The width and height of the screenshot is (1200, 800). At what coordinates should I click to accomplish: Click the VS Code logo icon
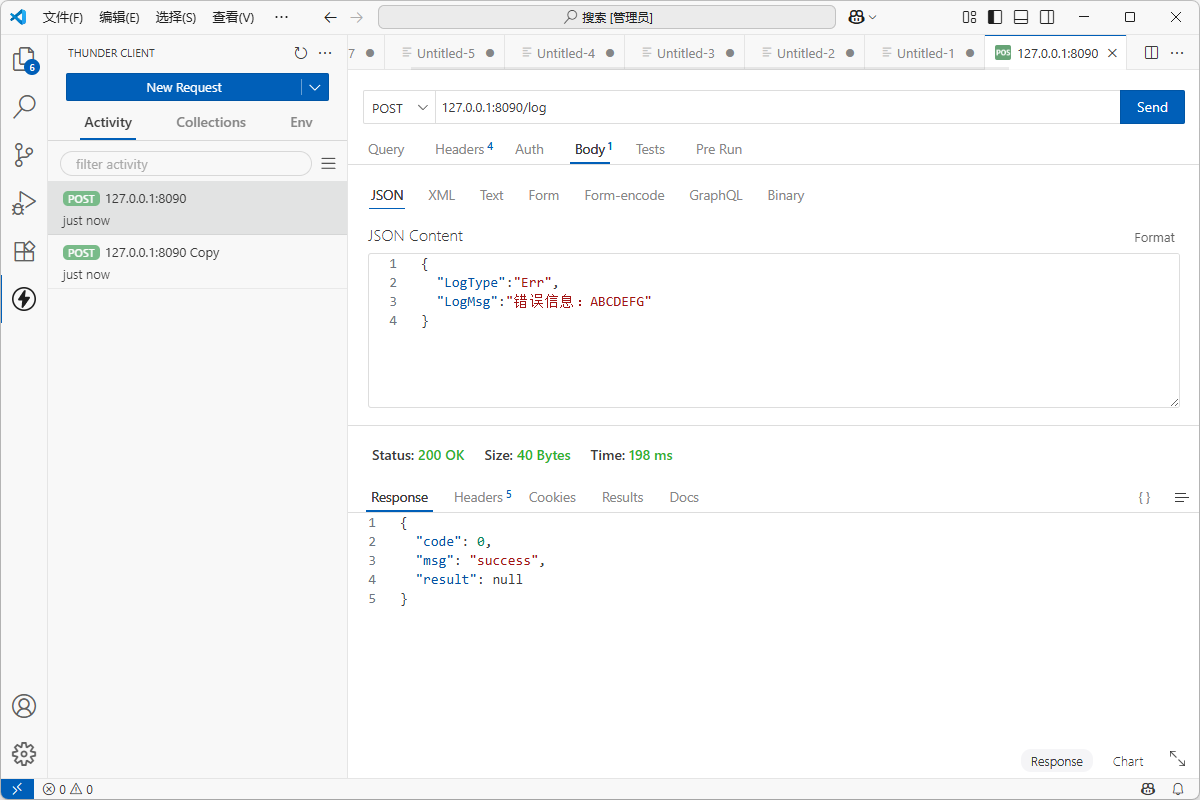[17, 17]
